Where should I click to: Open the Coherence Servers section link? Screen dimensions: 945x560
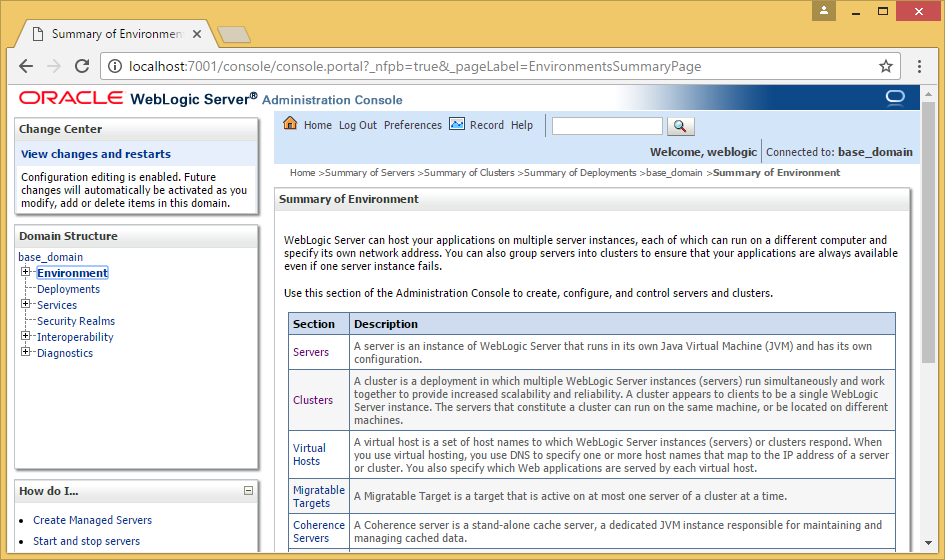[x=319, y=531]
